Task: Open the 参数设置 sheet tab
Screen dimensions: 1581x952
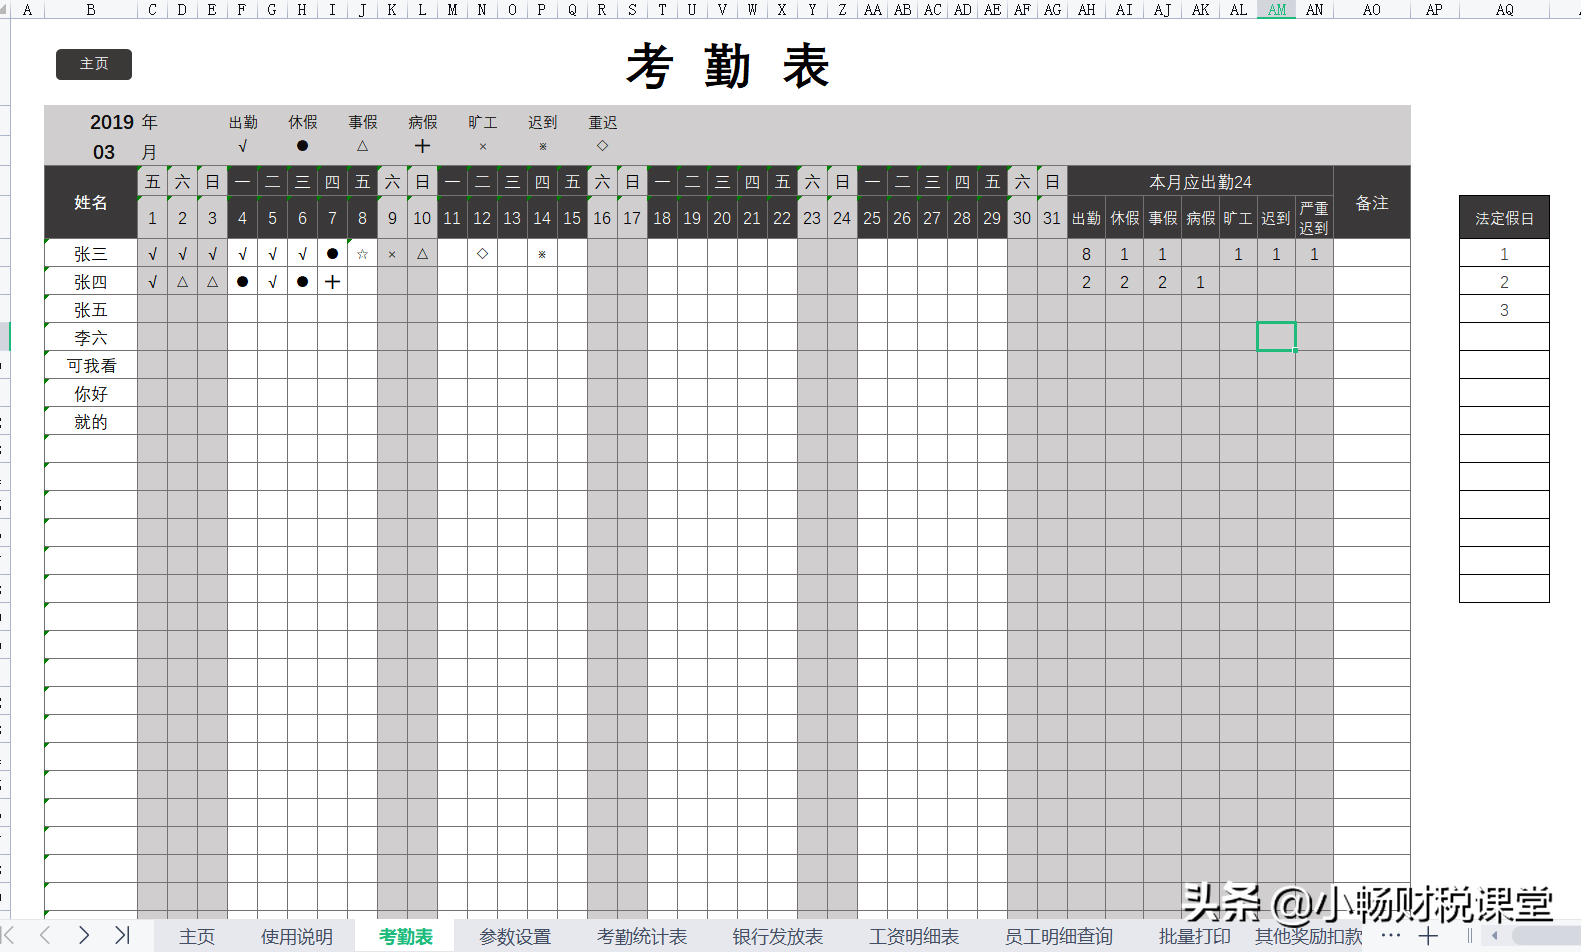Action: [515, 937]
